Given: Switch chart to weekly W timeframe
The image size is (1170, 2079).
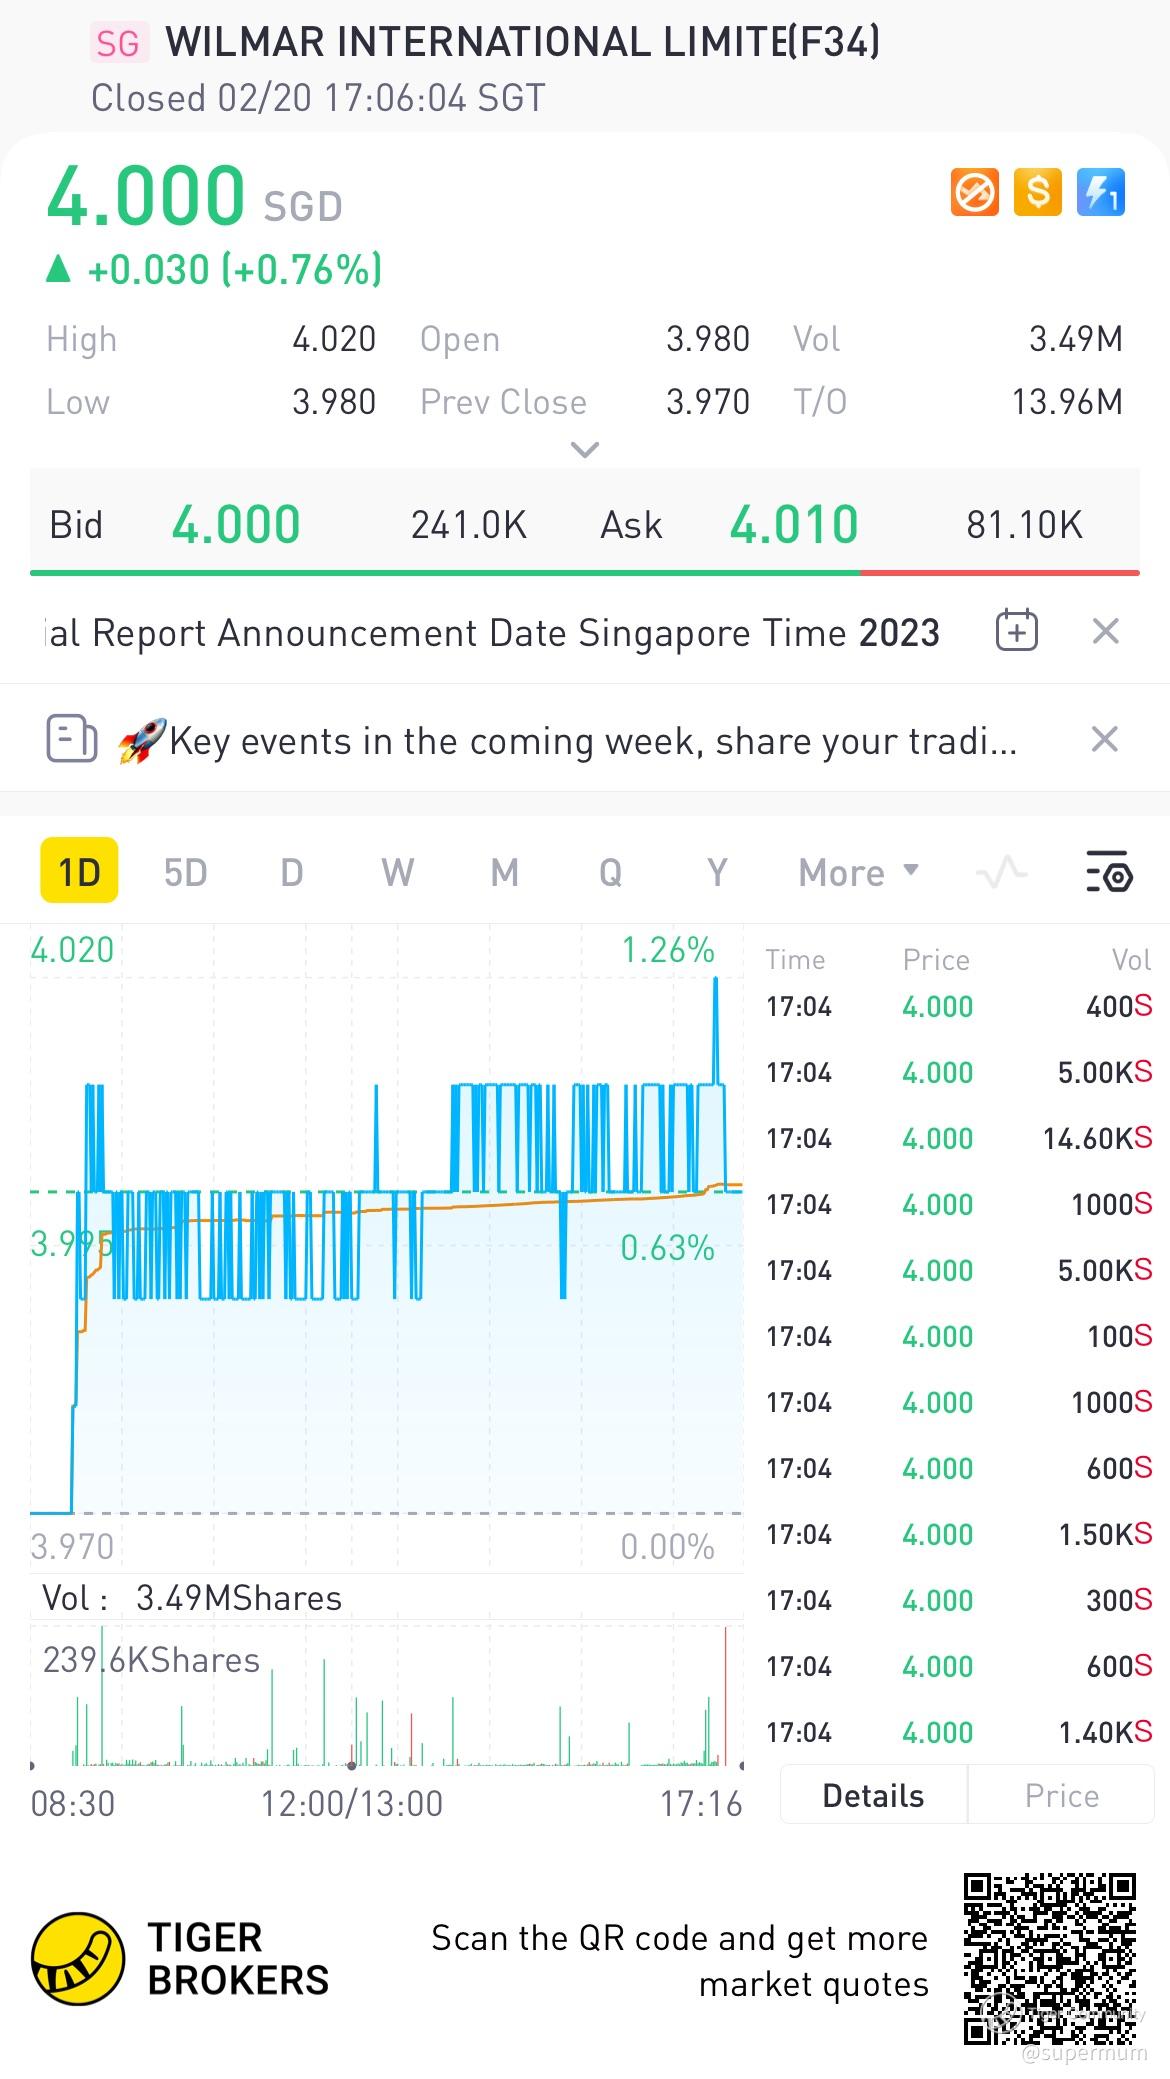Looking at the screenshot, I should coord(397,872).
